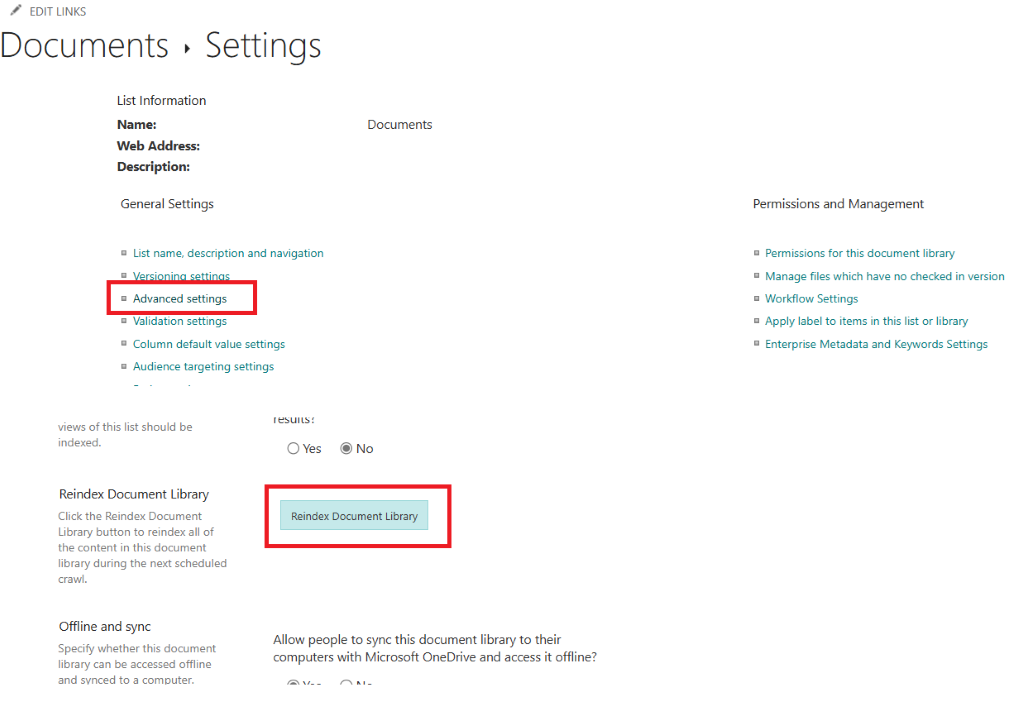The width and height of the screenshot is (1024, 712).
Task: Click the bullet icon beside Versioning settings
Action: (123, 276)
